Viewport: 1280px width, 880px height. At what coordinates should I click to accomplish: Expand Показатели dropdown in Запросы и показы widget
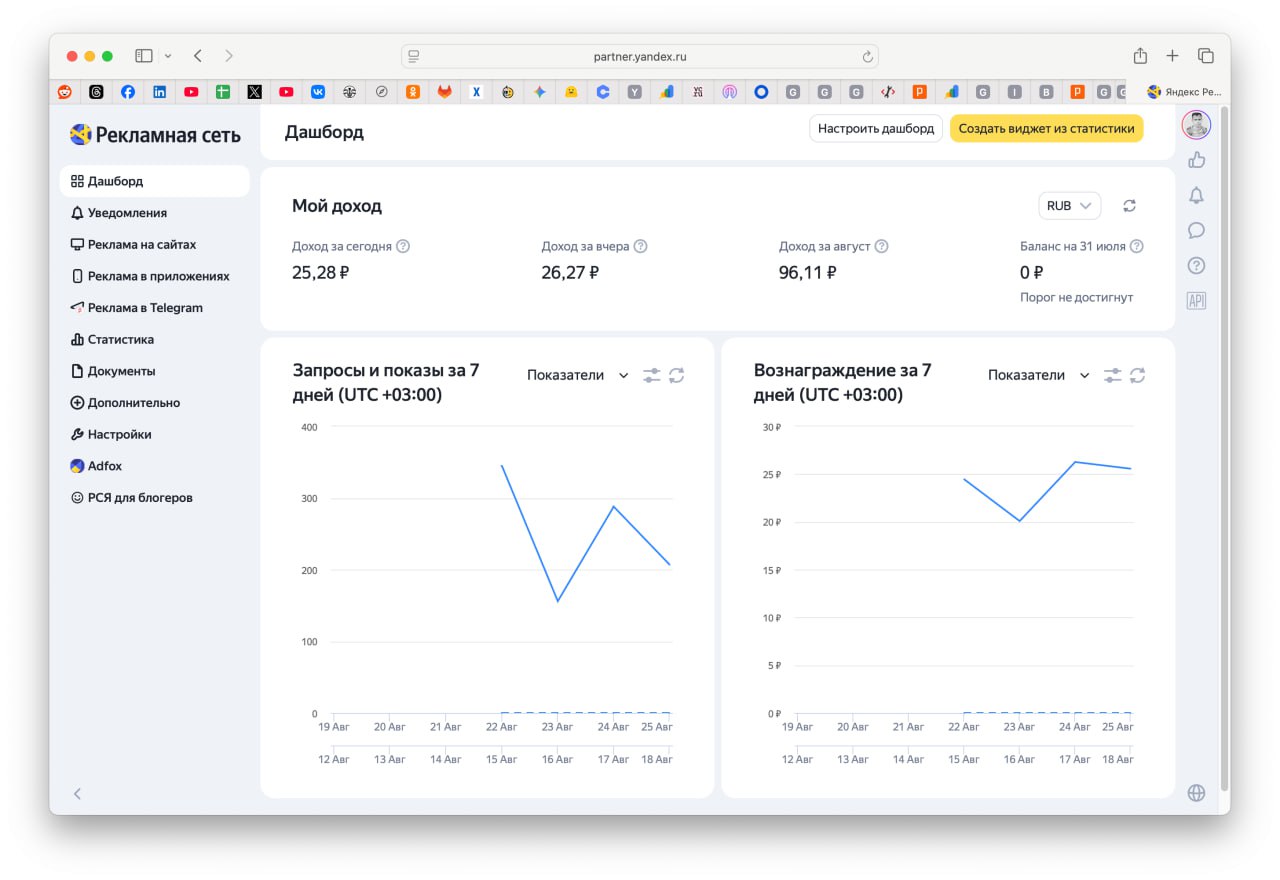pyautogui.click(x=578, y=375)
